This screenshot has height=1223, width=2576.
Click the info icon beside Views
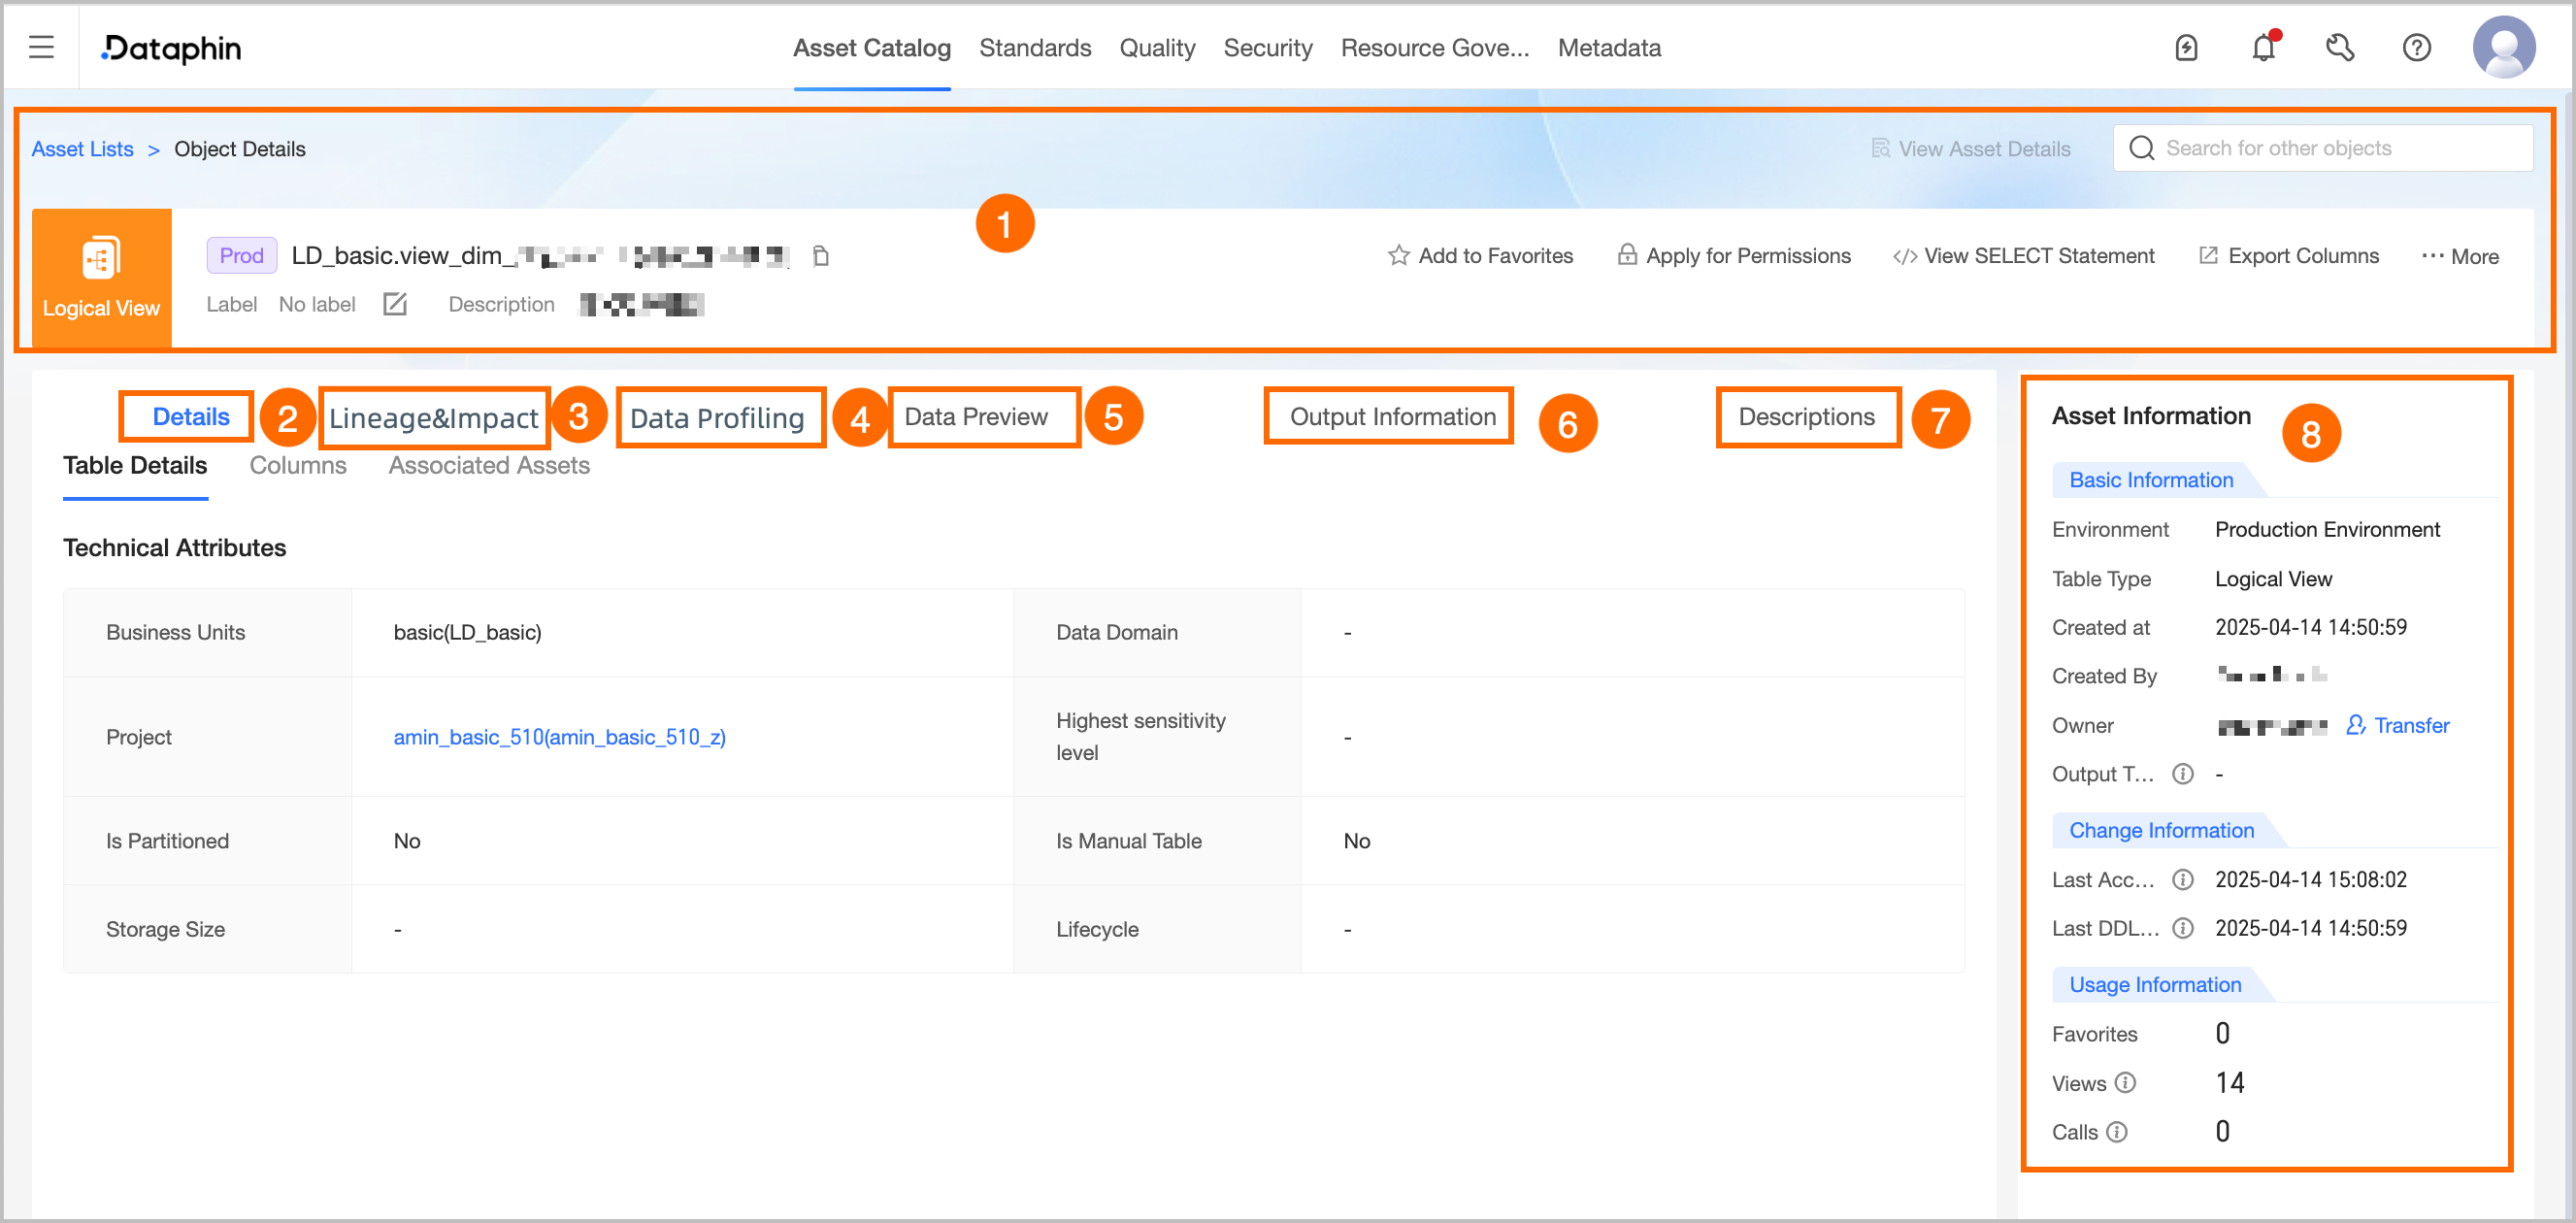2126,1082
